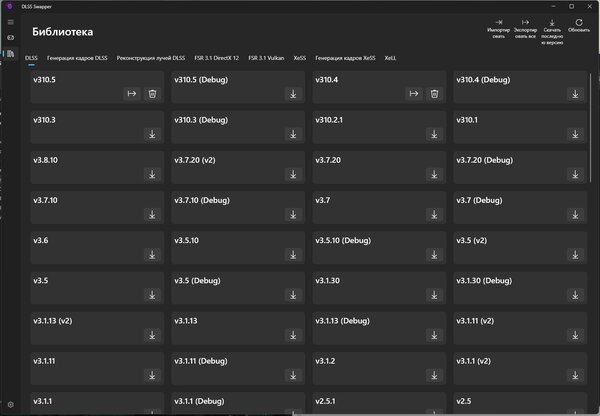This screenshot has width=600, height=416.
Task: Export the v310.5 DLSS file
Action: pos(132,94)
